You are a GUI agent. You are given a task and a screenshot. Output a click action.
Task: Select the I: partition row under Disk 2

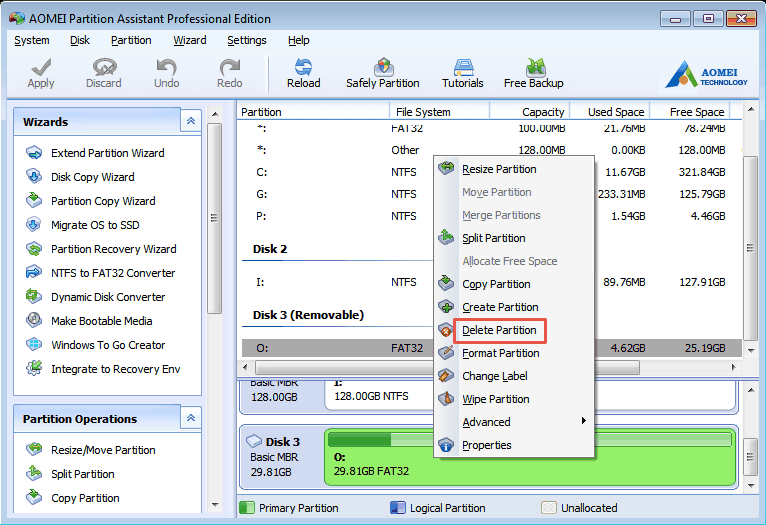(x=491, y=282)
